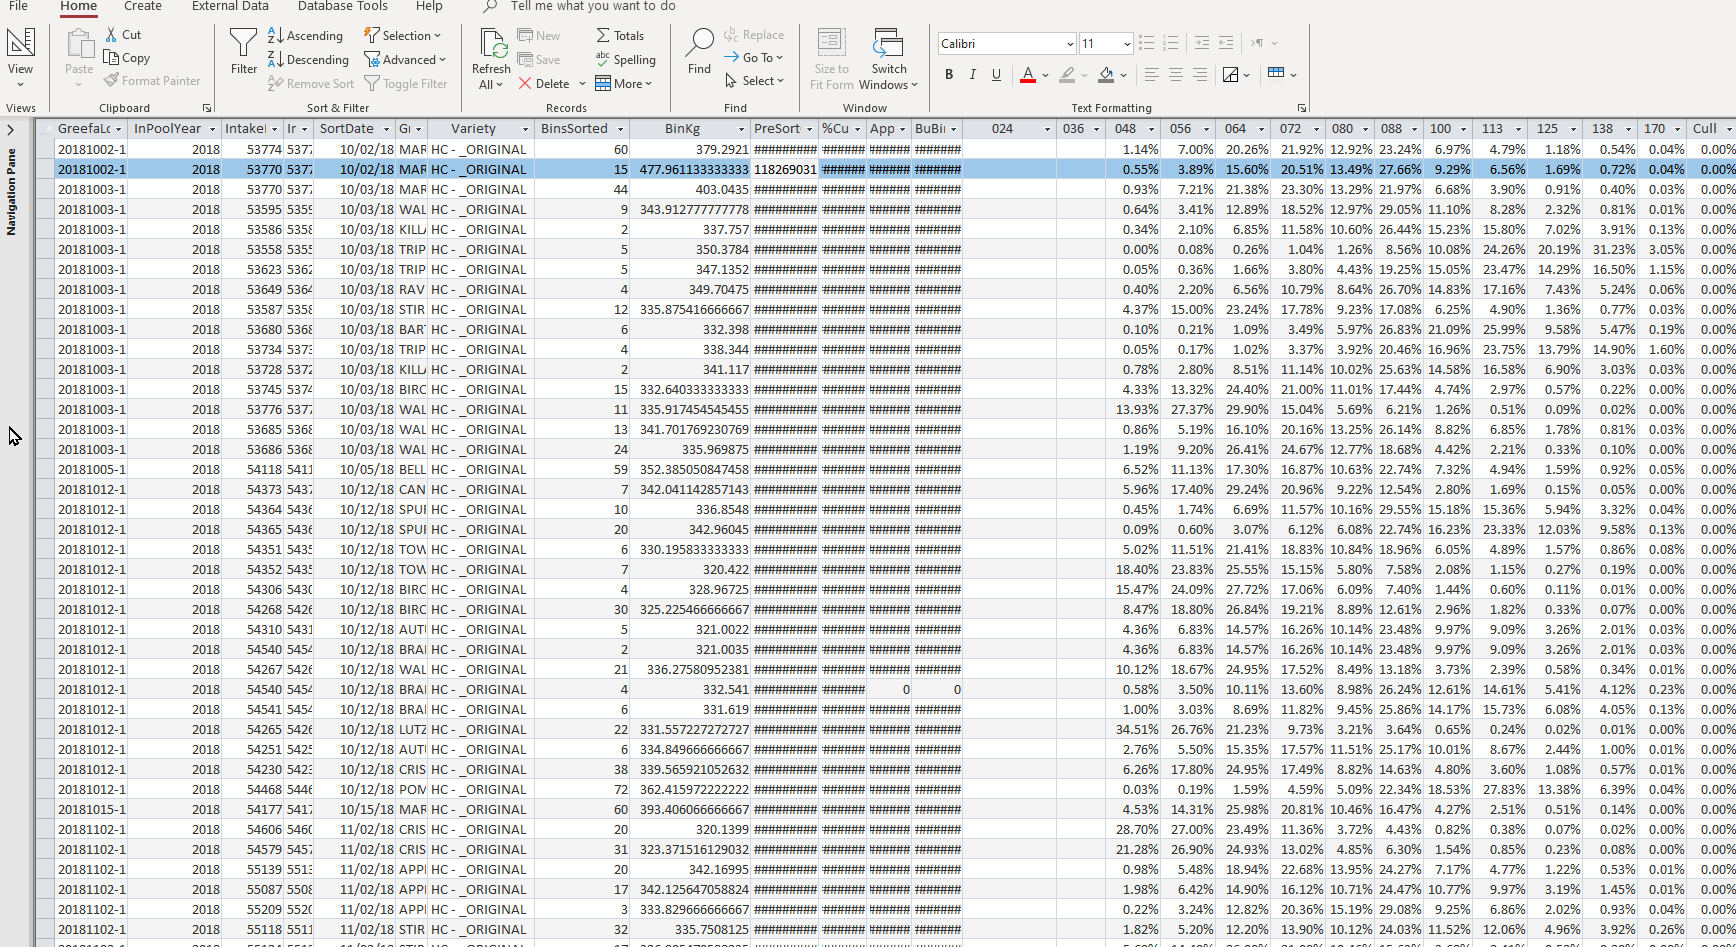Viewport: 1736px width, 947px height.
Task: Open the Calibri font name dropdown
Action: click(x=1069, y=44)
